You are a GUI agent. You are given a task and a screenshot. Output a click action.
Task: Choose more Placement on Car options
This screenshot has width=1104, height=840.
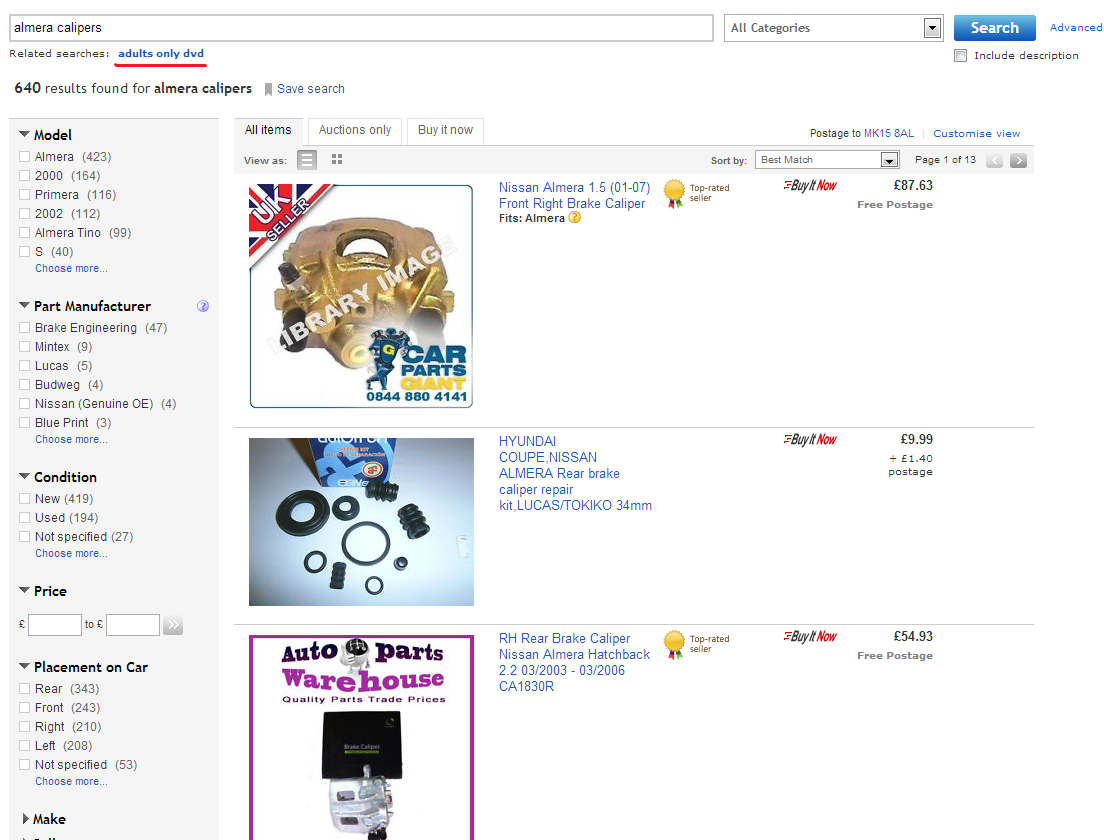click(x=71, y=782)
